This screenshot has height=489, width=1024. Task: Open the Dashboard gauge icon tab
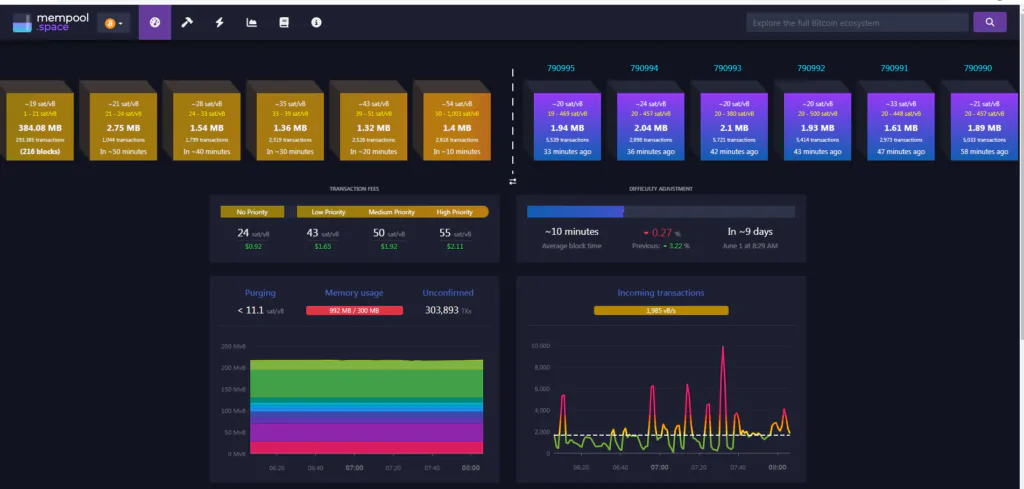tap(155, 23)
